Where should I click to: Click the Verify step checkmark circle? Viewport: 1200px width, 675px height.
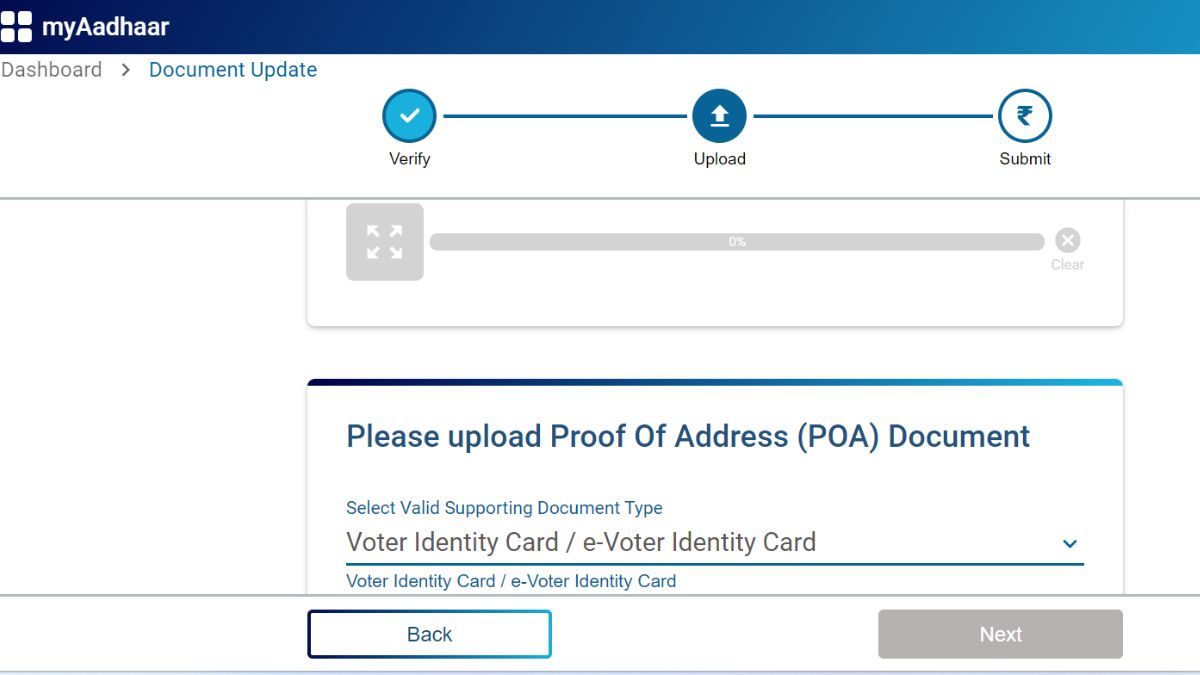(x=409, y=116)
